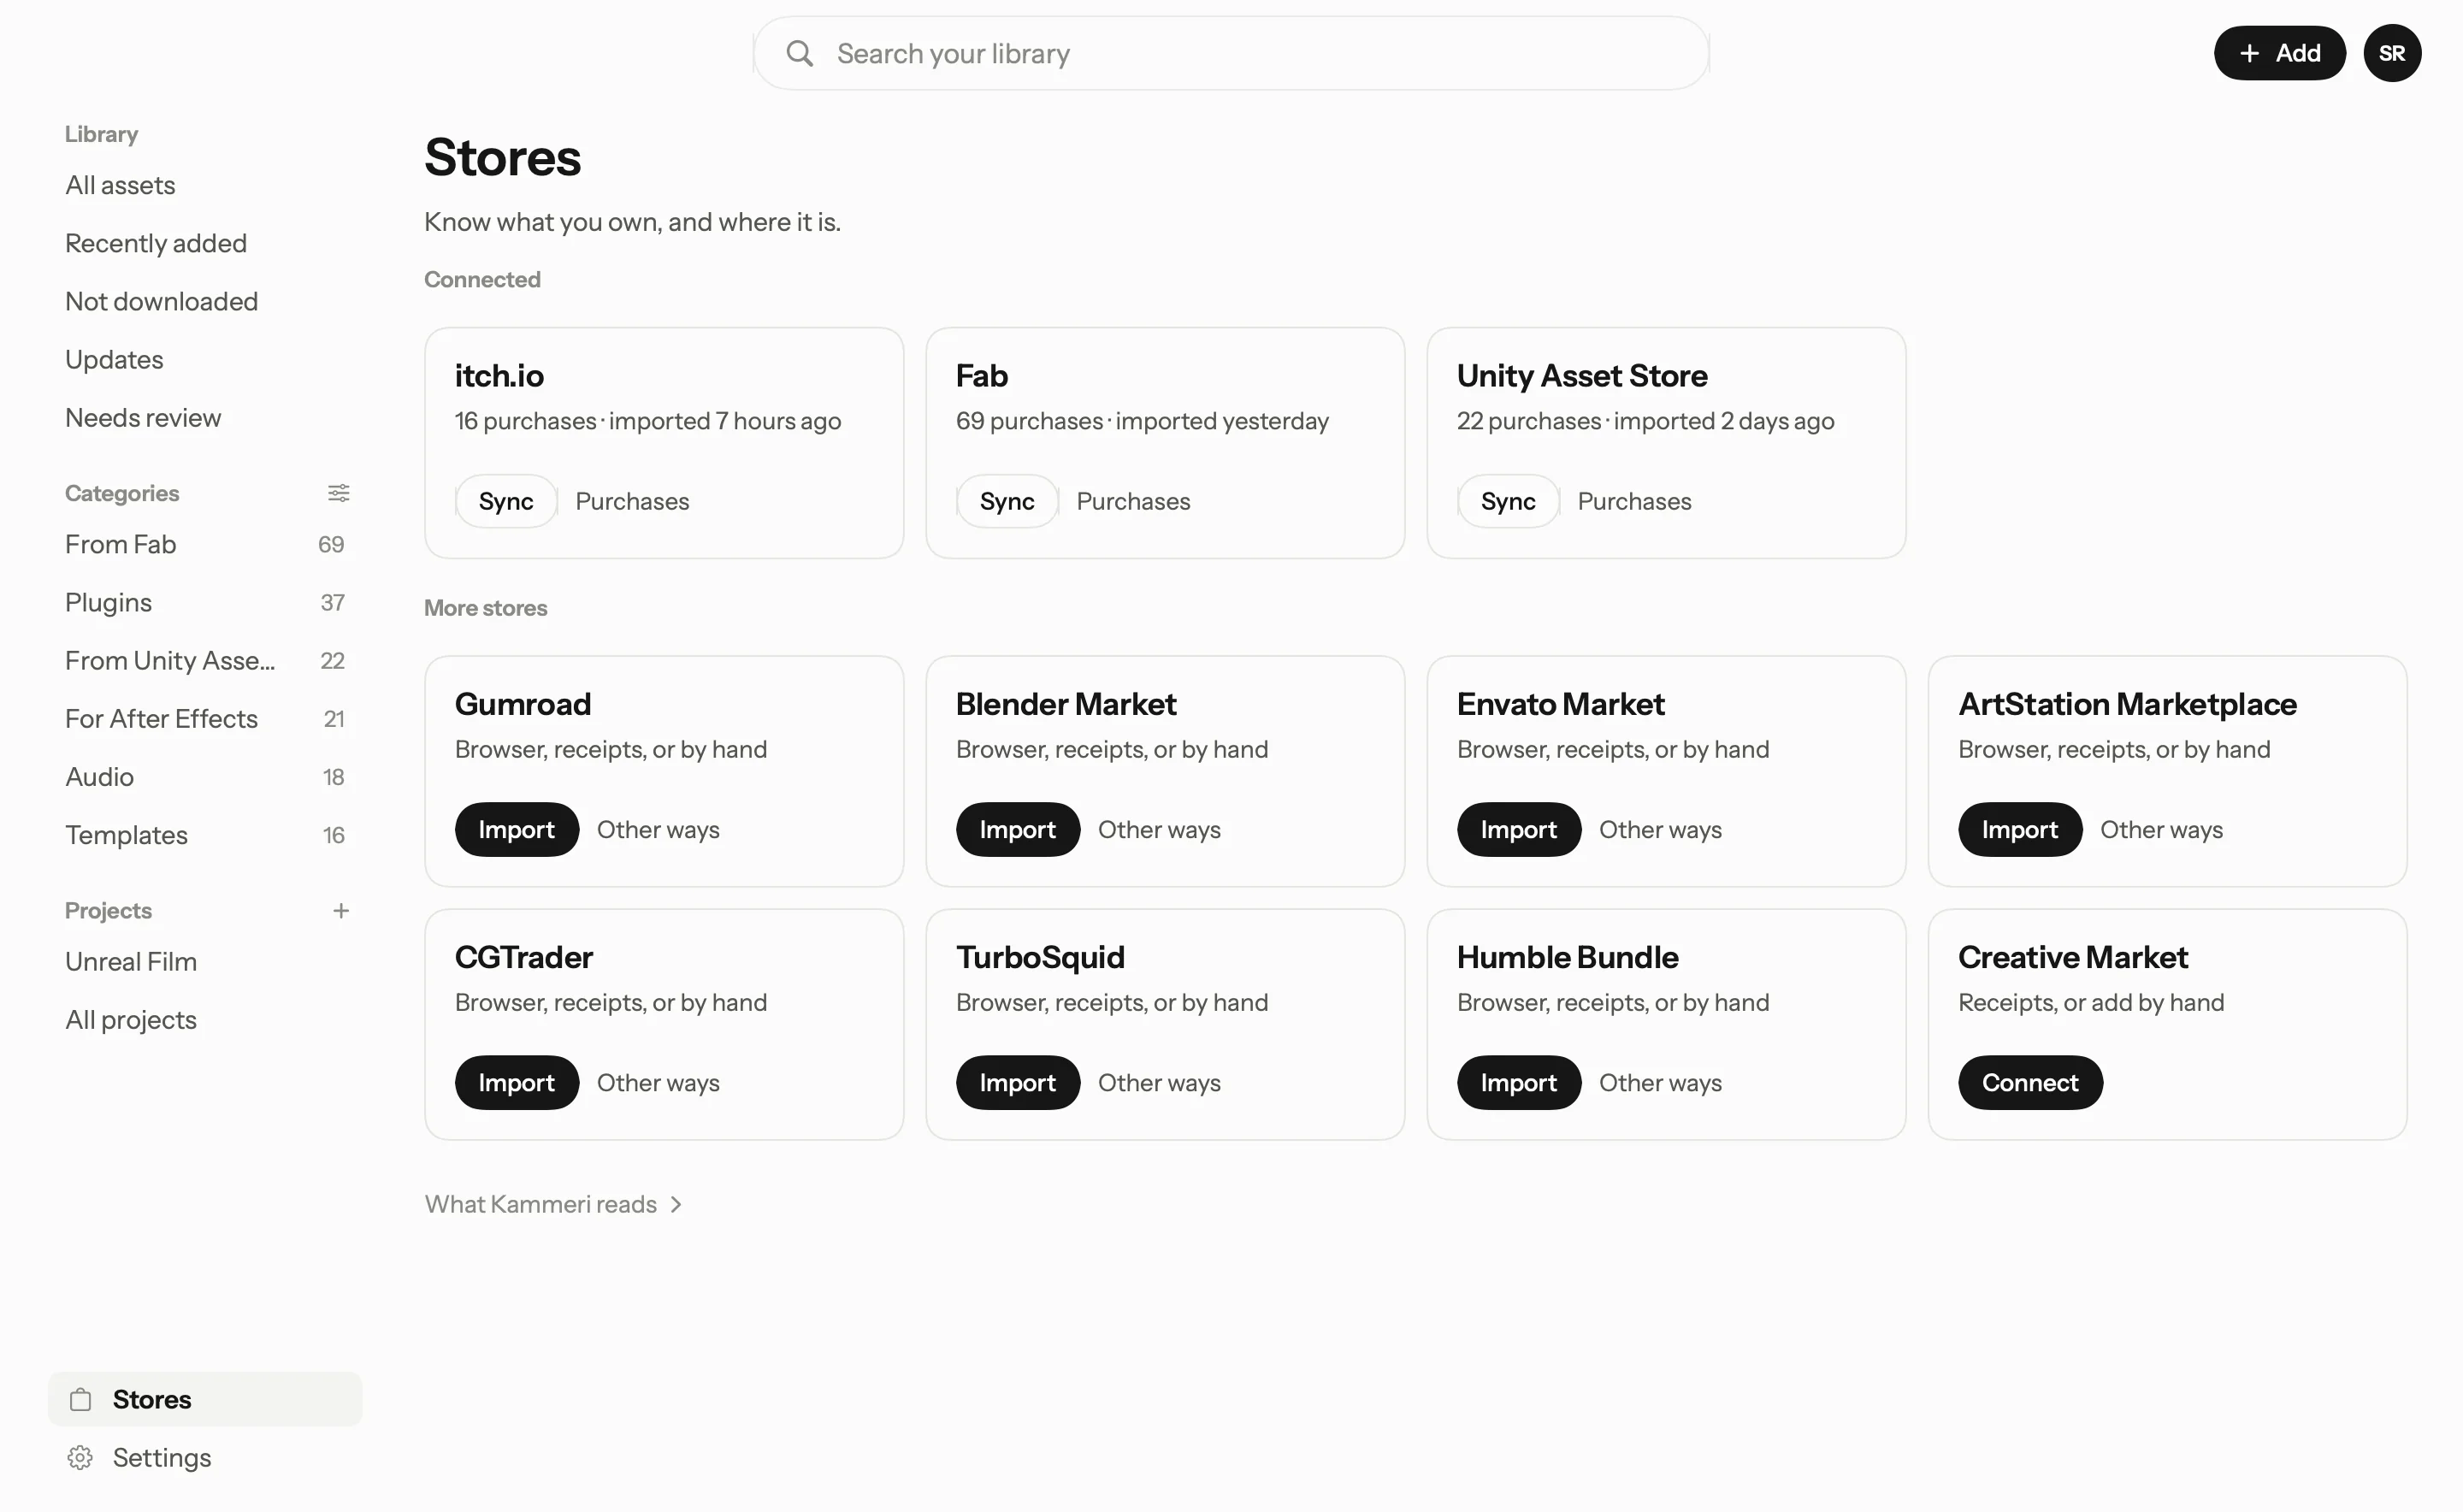The height and width of the screenshot is (1512, 2463).
Task: Select the From Unity Asset category
Action: 205,660
